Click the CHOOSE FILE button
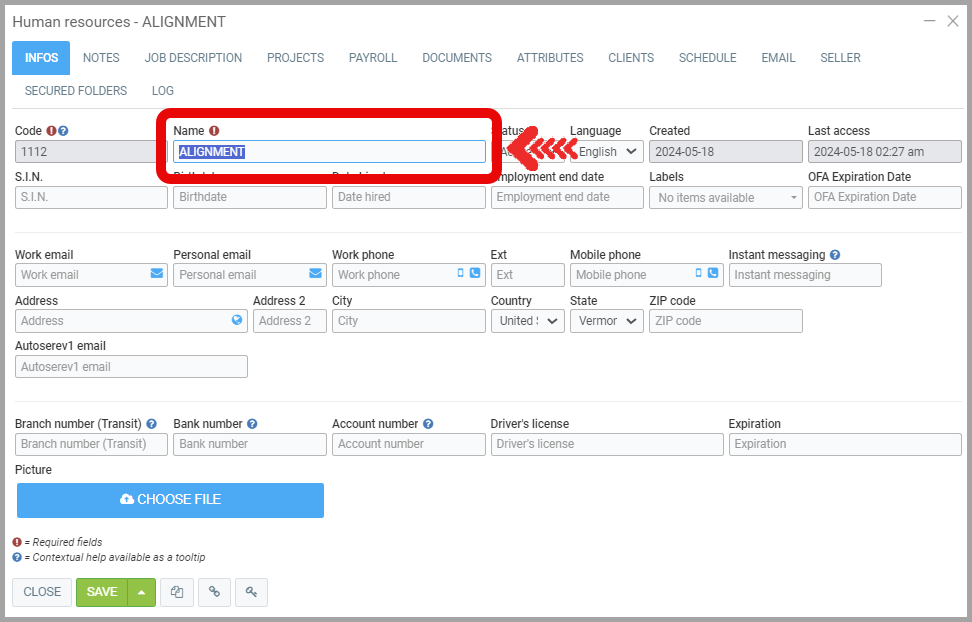972x622 pixels. 170,500
